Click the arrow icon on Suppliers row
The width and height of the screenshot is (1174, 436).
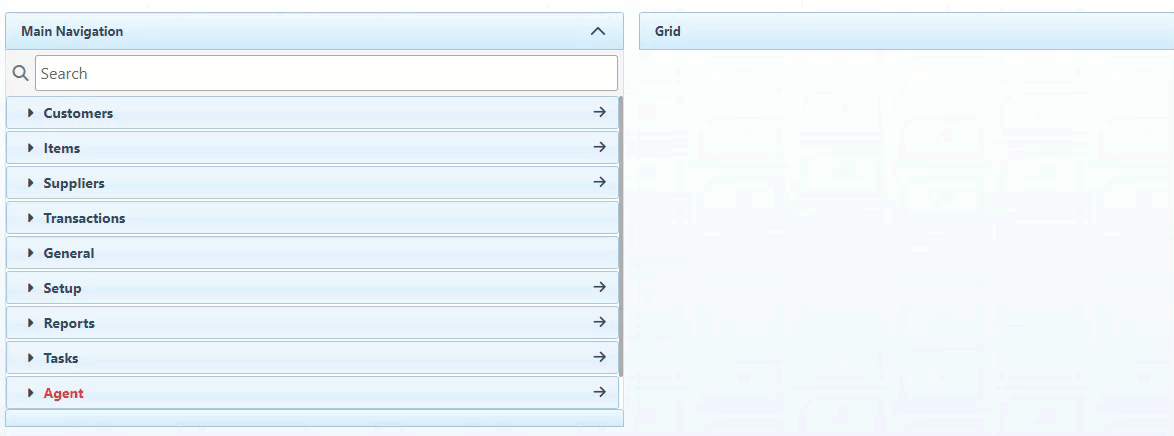[599, 183]
